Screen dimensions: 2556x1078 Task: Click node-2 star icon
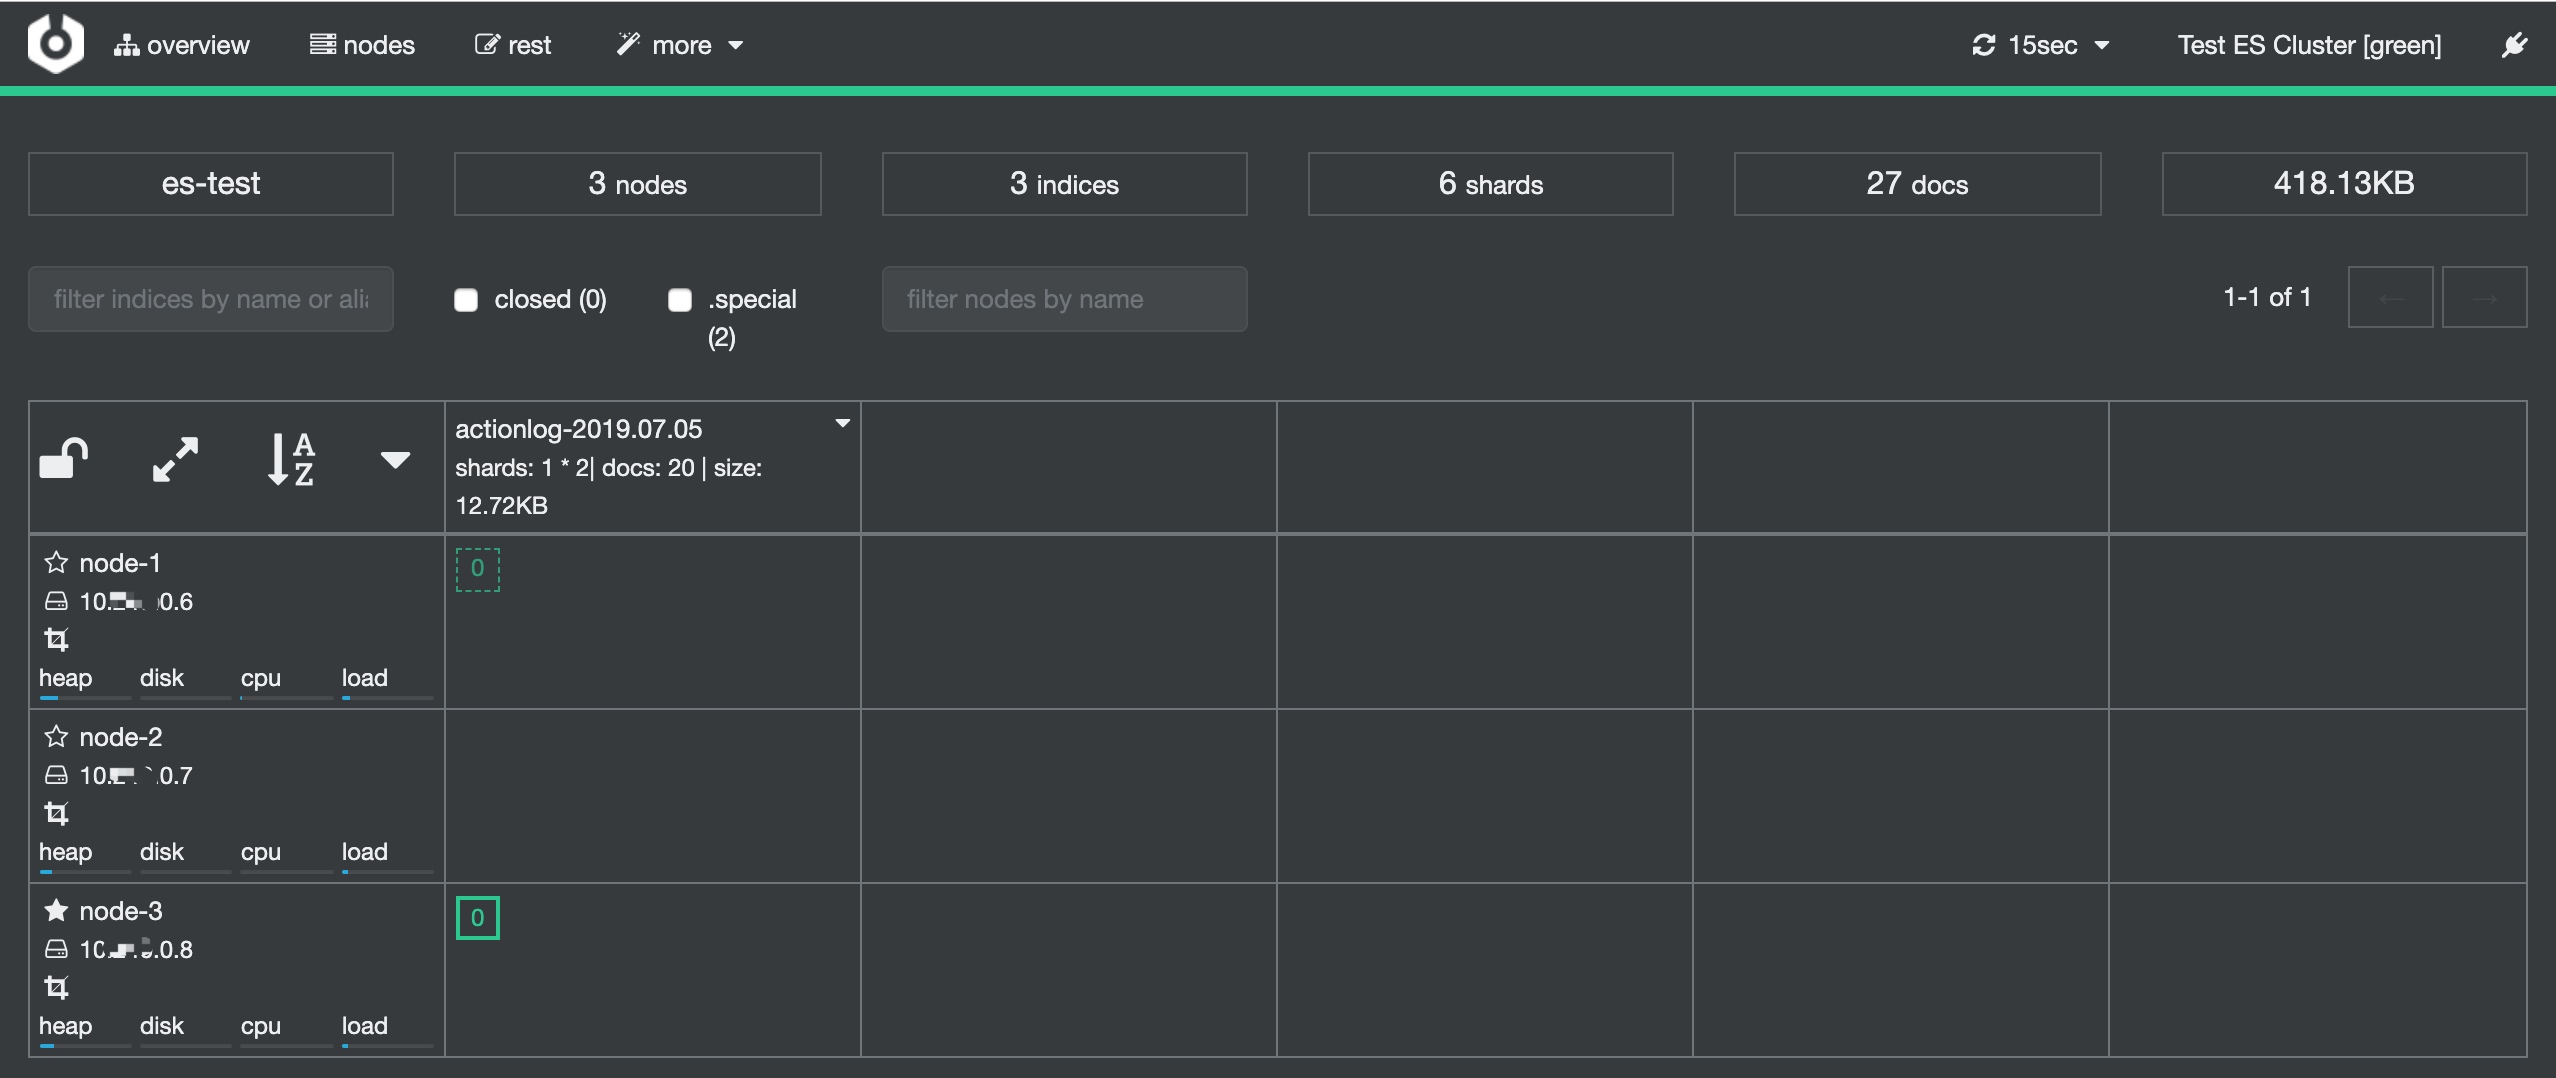click(x=56, y=736)
